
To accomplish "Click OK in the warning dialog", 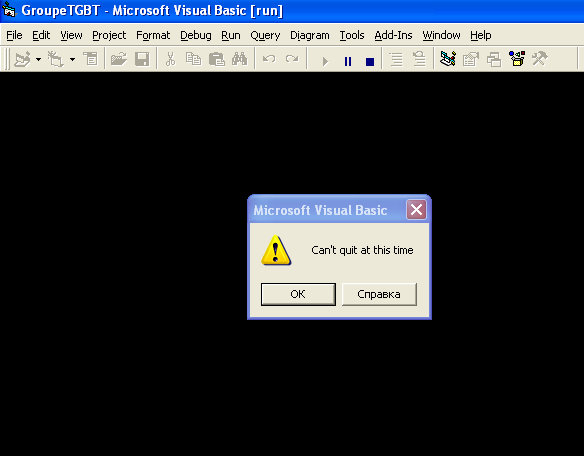I will tap(298, 294).
